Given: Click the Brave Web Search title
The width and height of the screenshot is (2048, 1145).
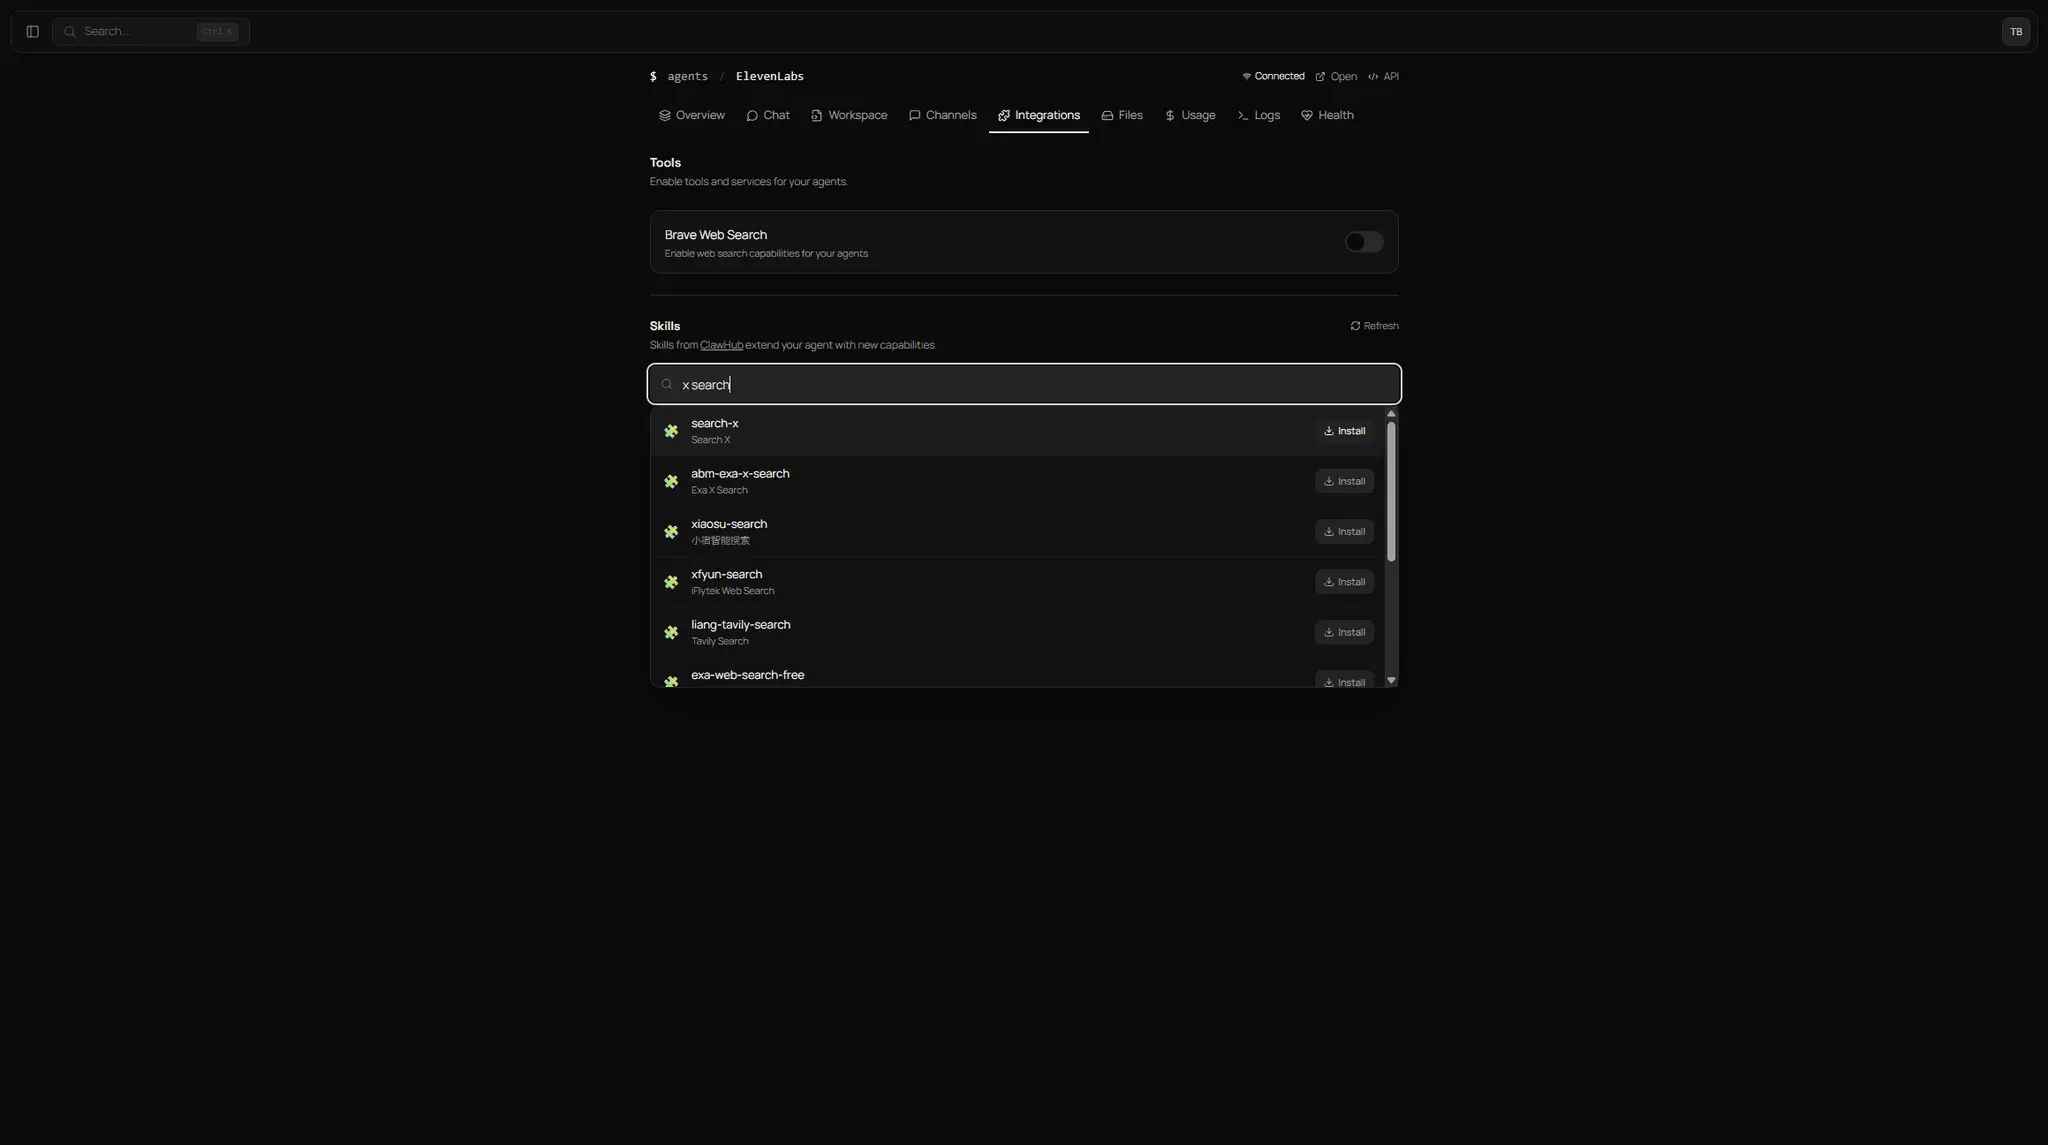Looking at the screenshot, I should (716, 235).
